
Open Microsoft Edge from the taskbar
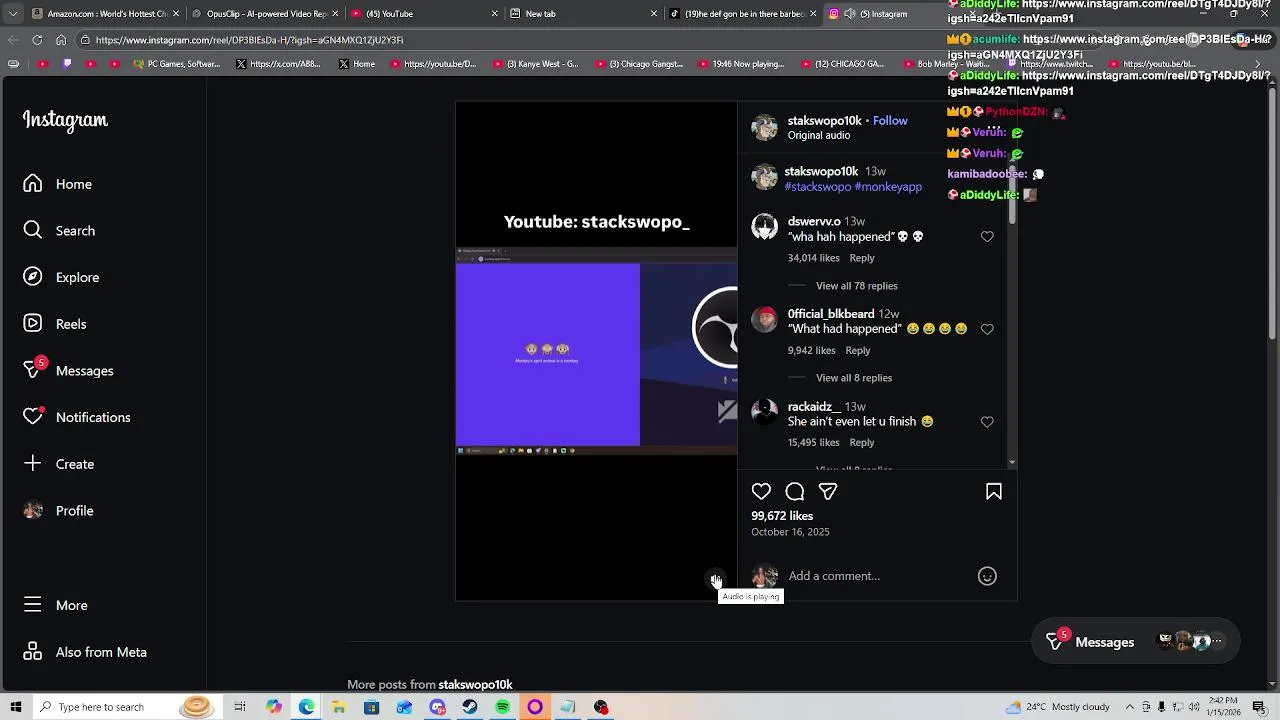point(306,707)
